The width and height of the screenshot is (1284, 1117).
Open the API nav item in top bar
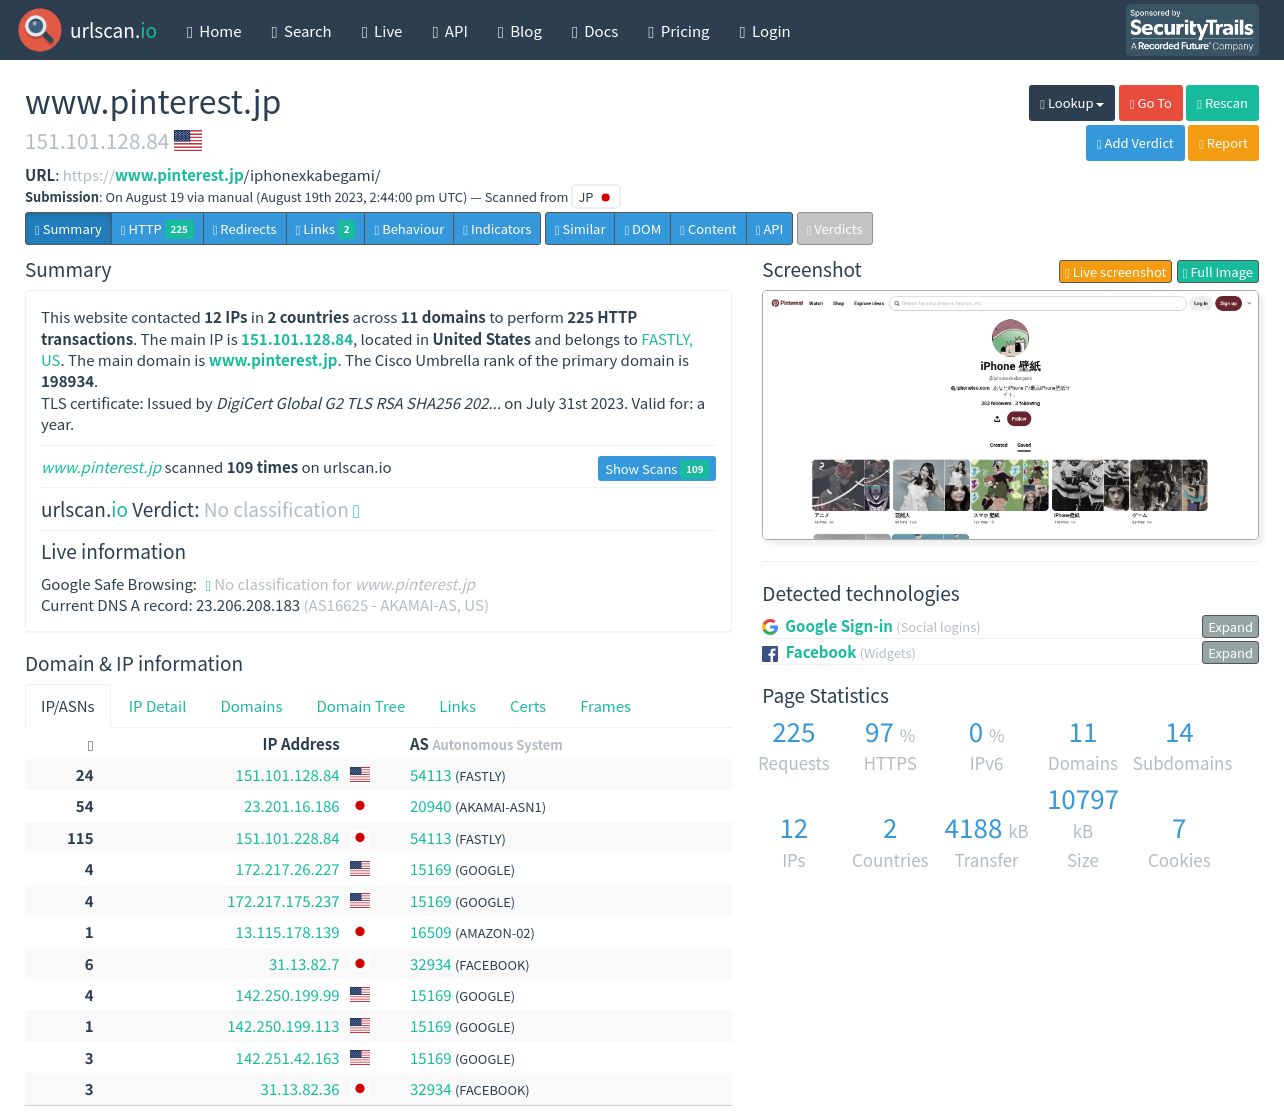click(x=450, y=31)
